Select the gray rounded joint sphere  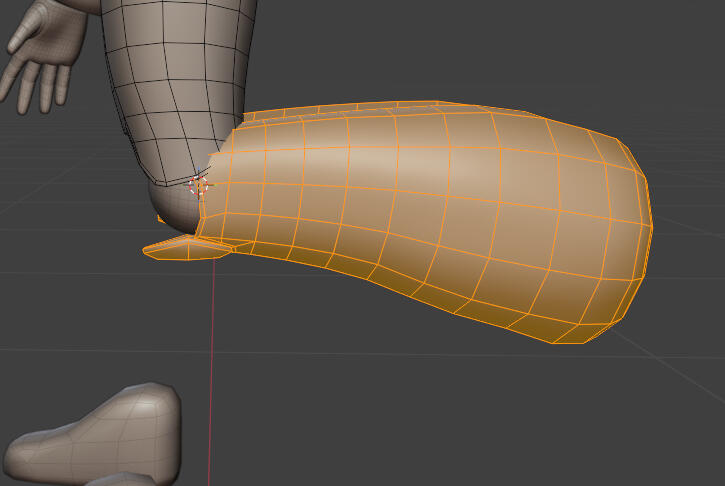click(x=175, y=206)
